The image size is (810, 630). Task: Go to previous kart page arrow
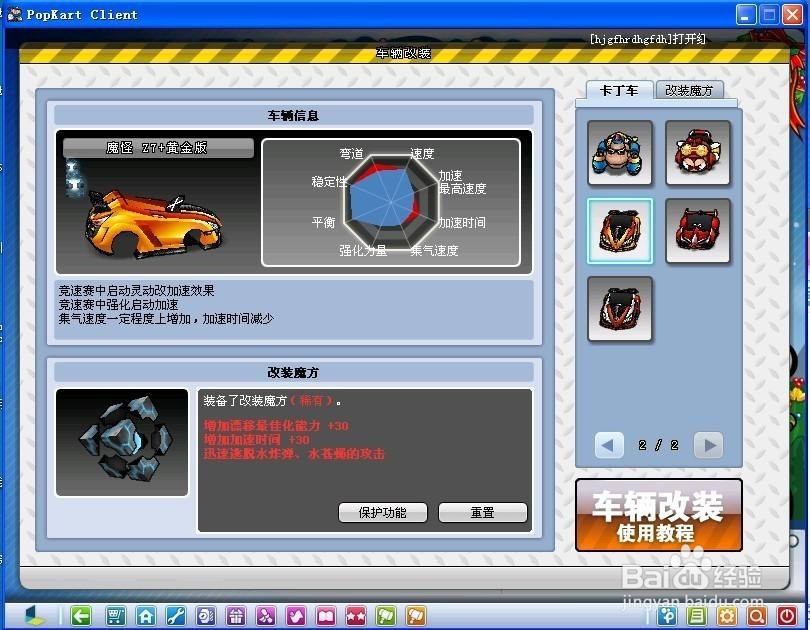click(609, 445)
